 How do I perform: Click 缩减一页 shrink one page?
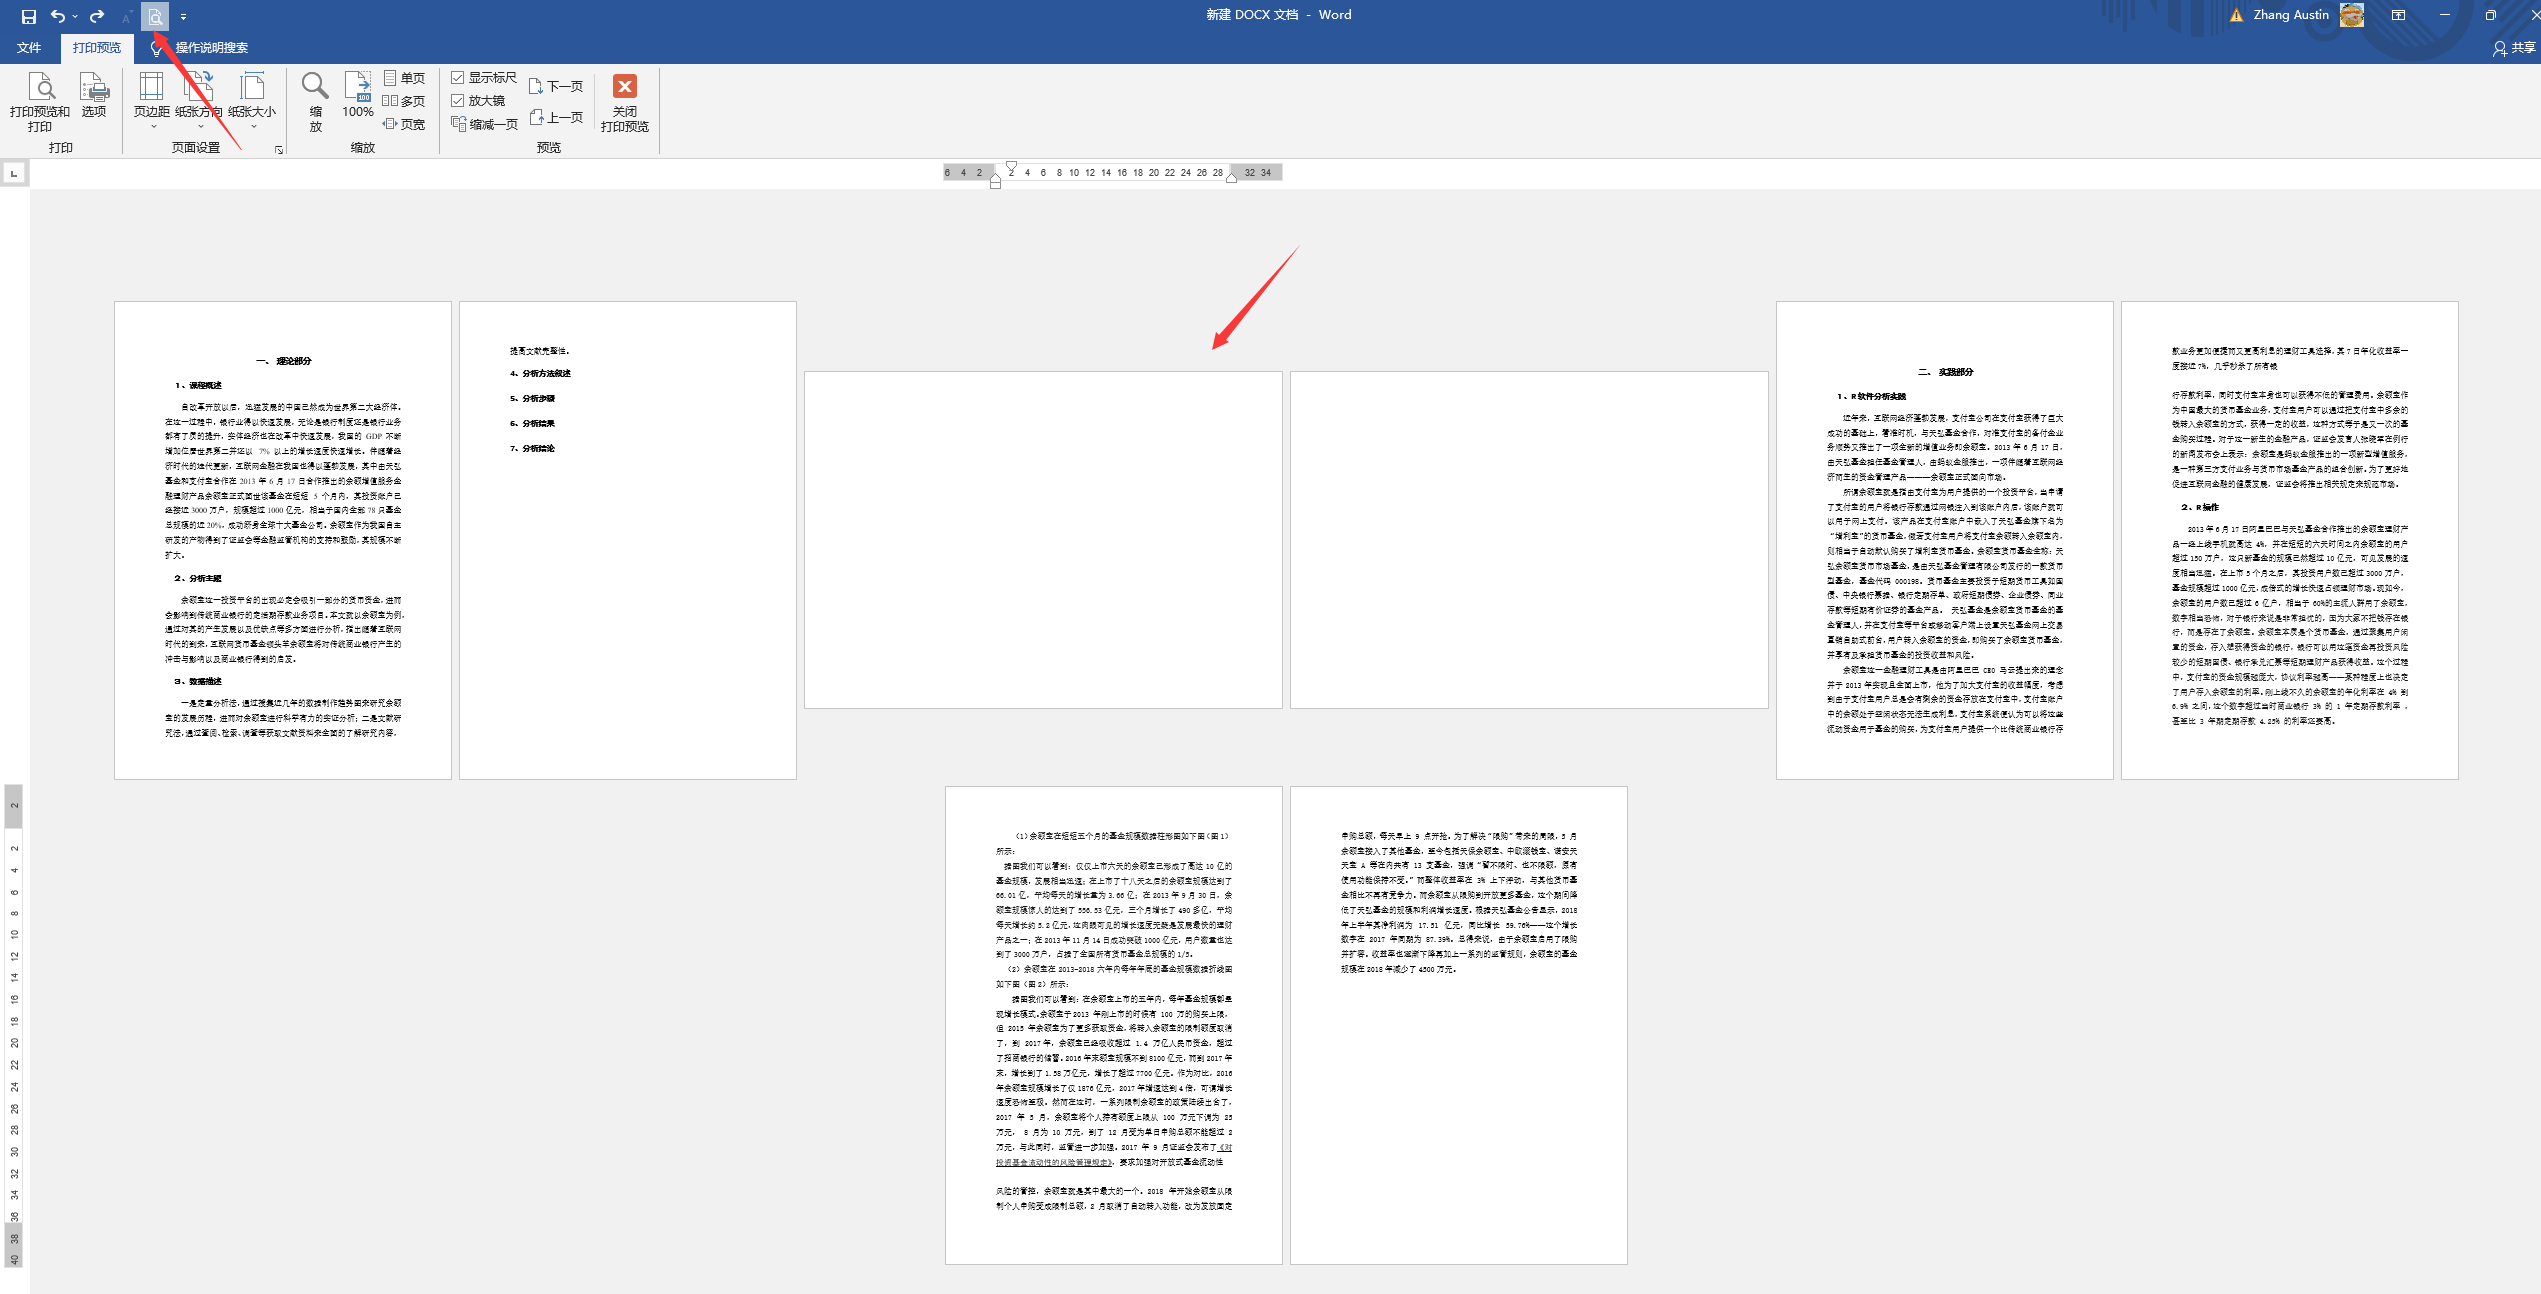(x=485, y=124)
